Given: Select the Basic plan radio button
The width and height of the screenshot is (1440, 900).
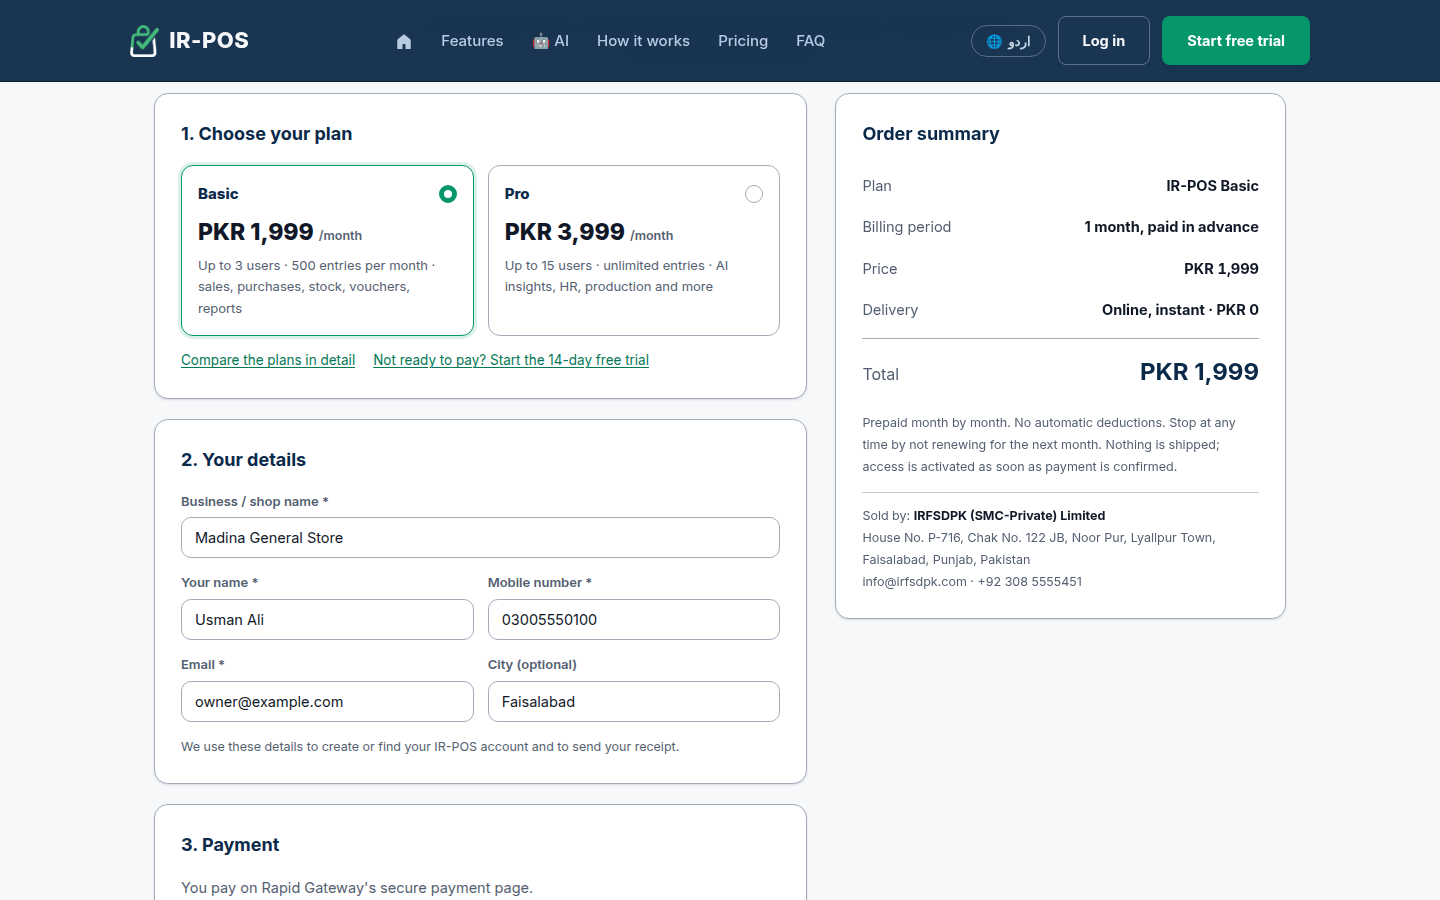Looking at the screenshot, I should [448, 194].
